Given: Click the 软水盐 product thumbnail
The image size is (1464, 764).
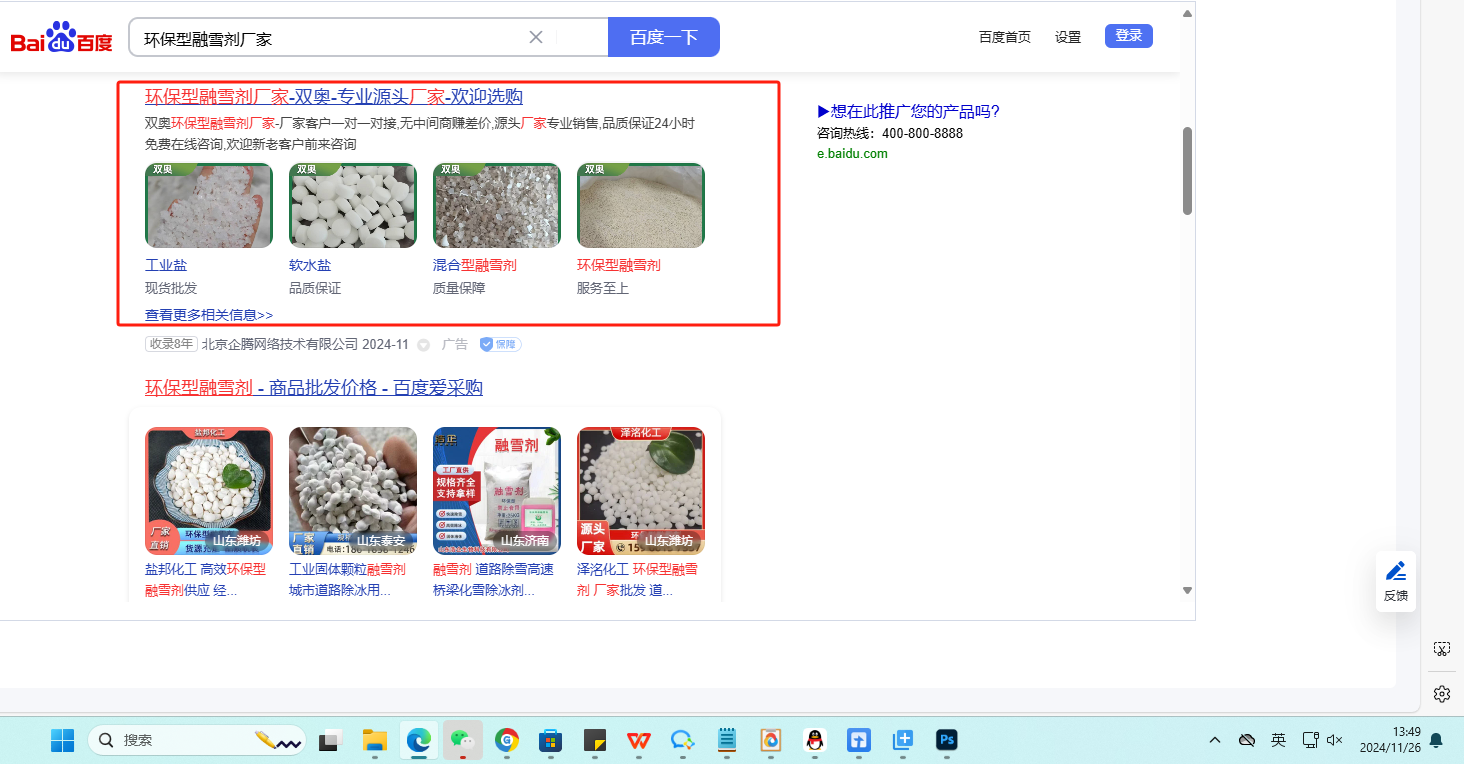Looking at the screenshot, I should point(353,206).
